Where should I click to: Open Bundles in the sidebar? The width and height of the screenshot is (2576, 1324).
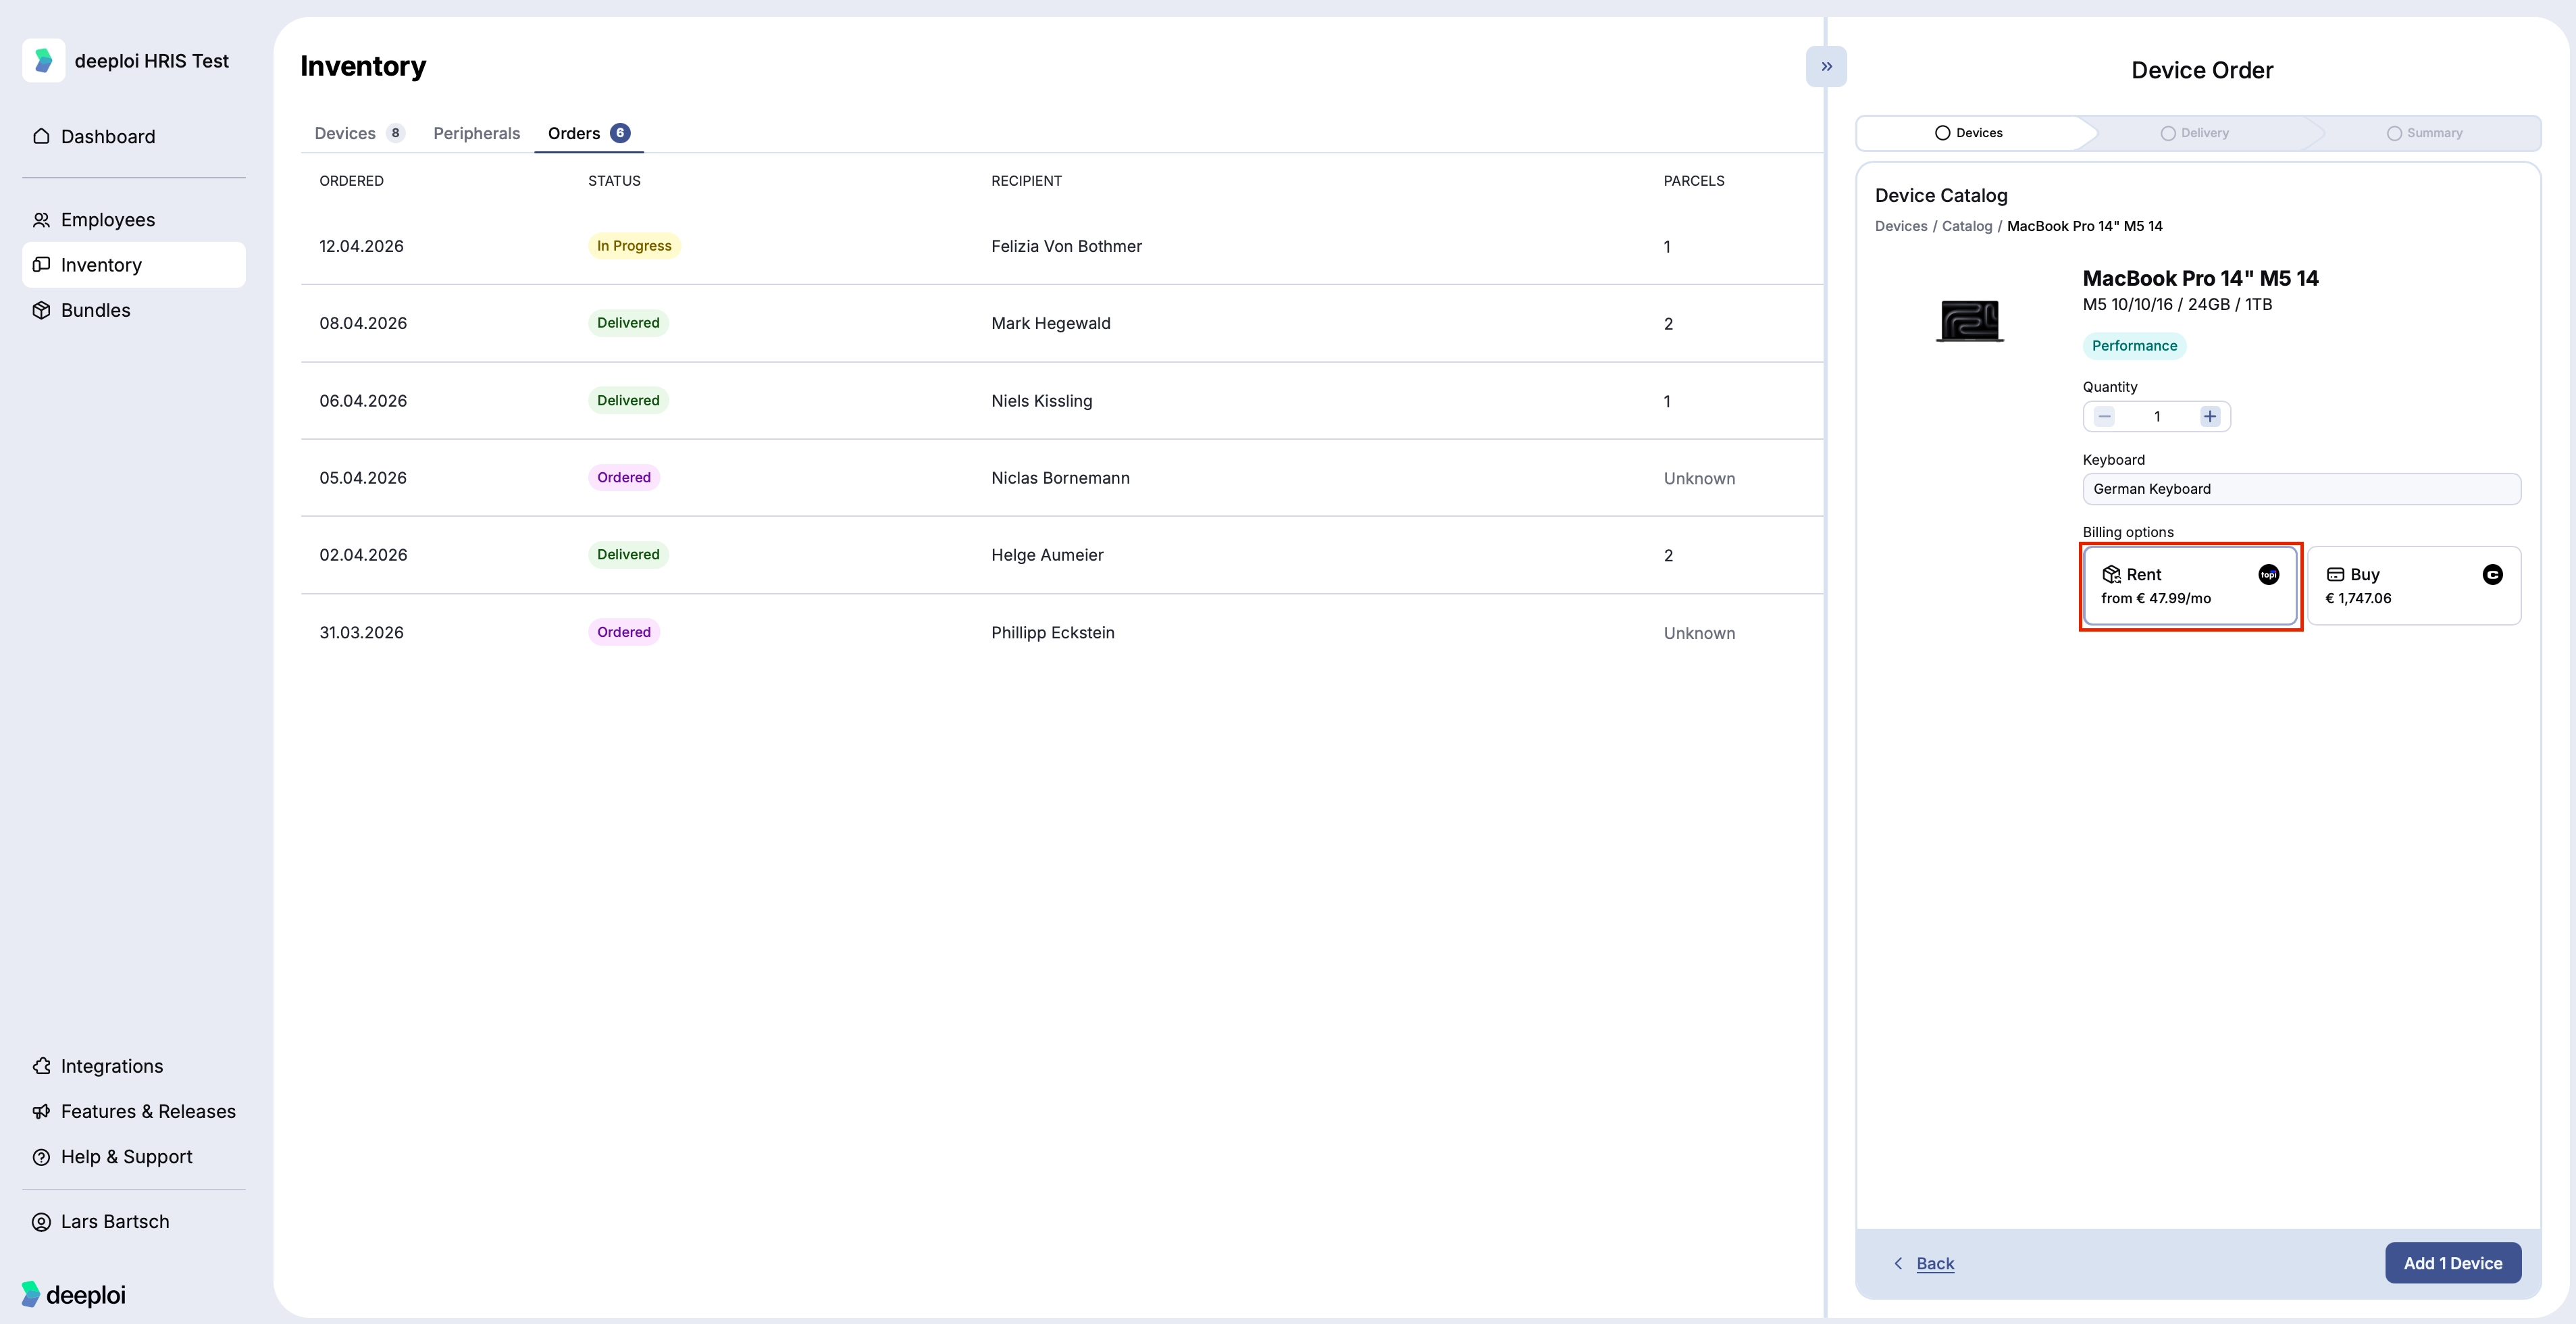(x=134, y=310)
